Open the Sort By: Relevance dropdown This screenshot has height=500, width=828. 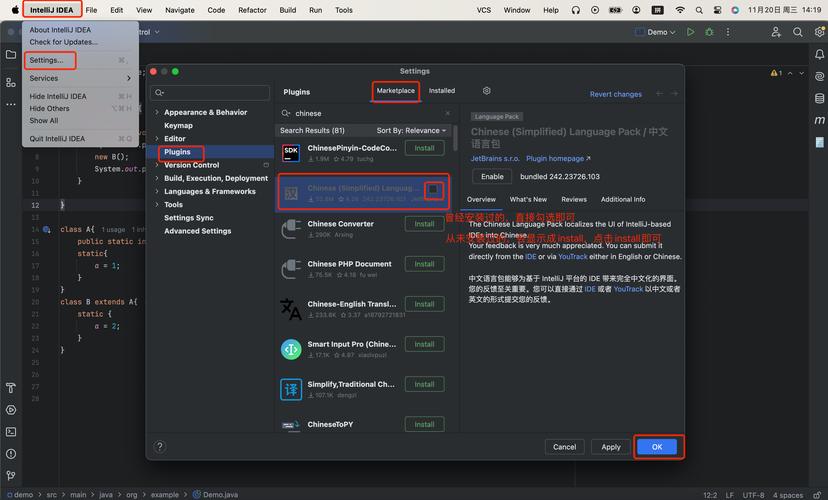pos(411,130)
